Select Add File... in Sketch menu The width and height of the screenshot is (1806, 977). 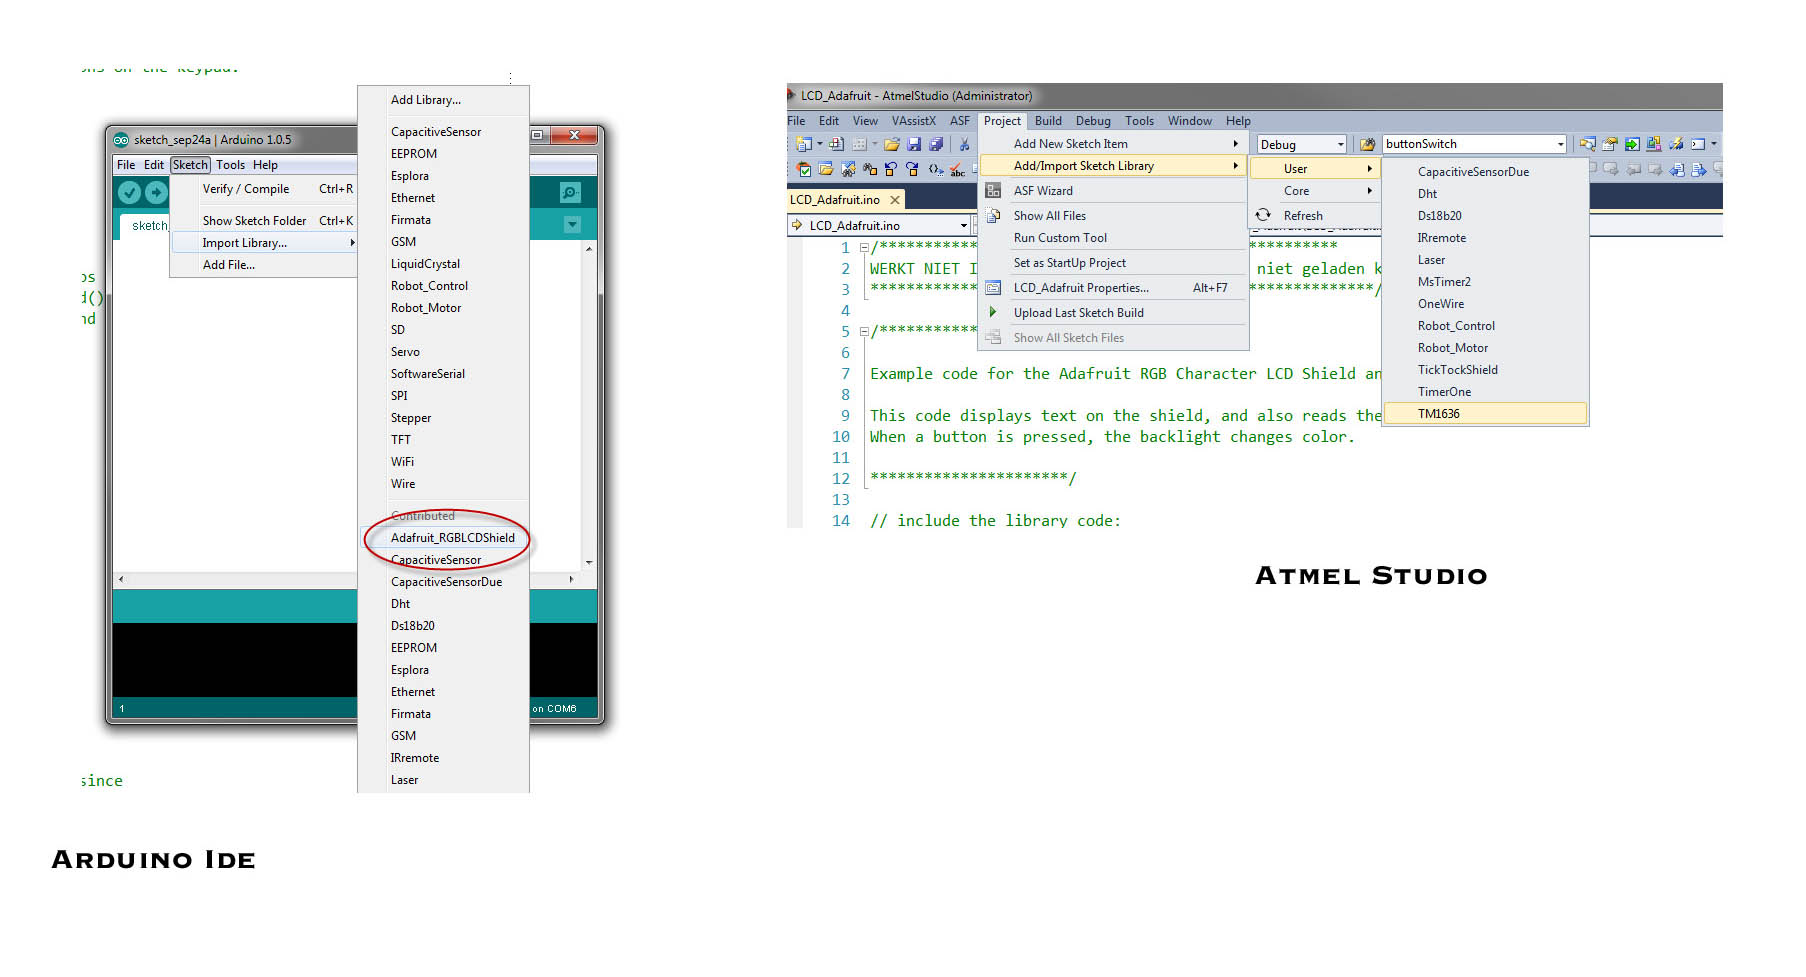pyautogui.click(x=264, y=265)
